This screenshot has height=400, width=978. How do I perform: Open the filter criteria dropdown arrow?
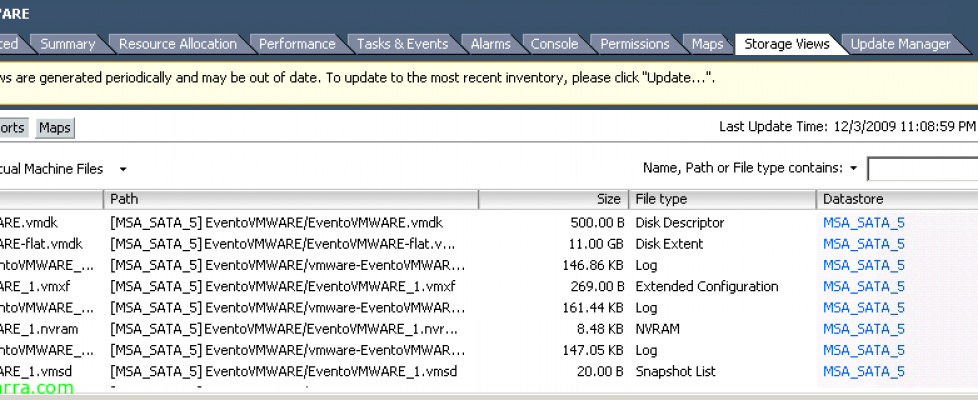pos(854,169)
